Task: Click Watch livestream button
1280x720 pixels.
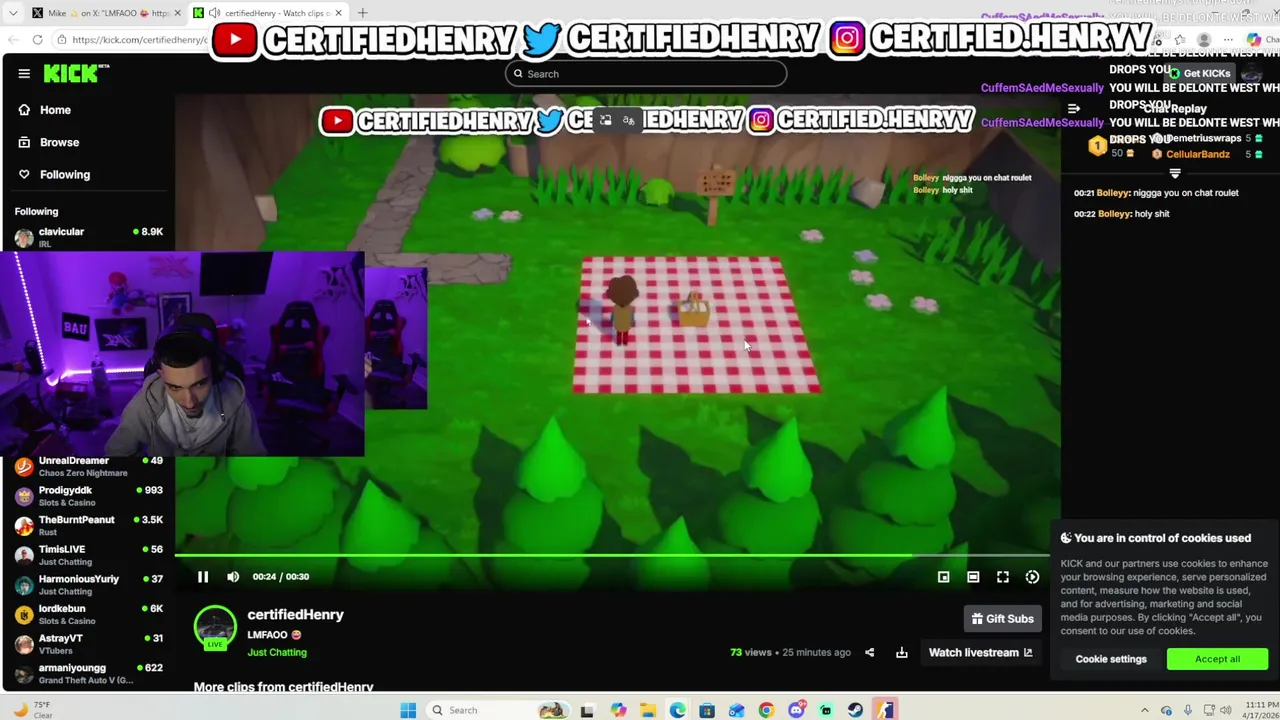Action: (981, 653)
